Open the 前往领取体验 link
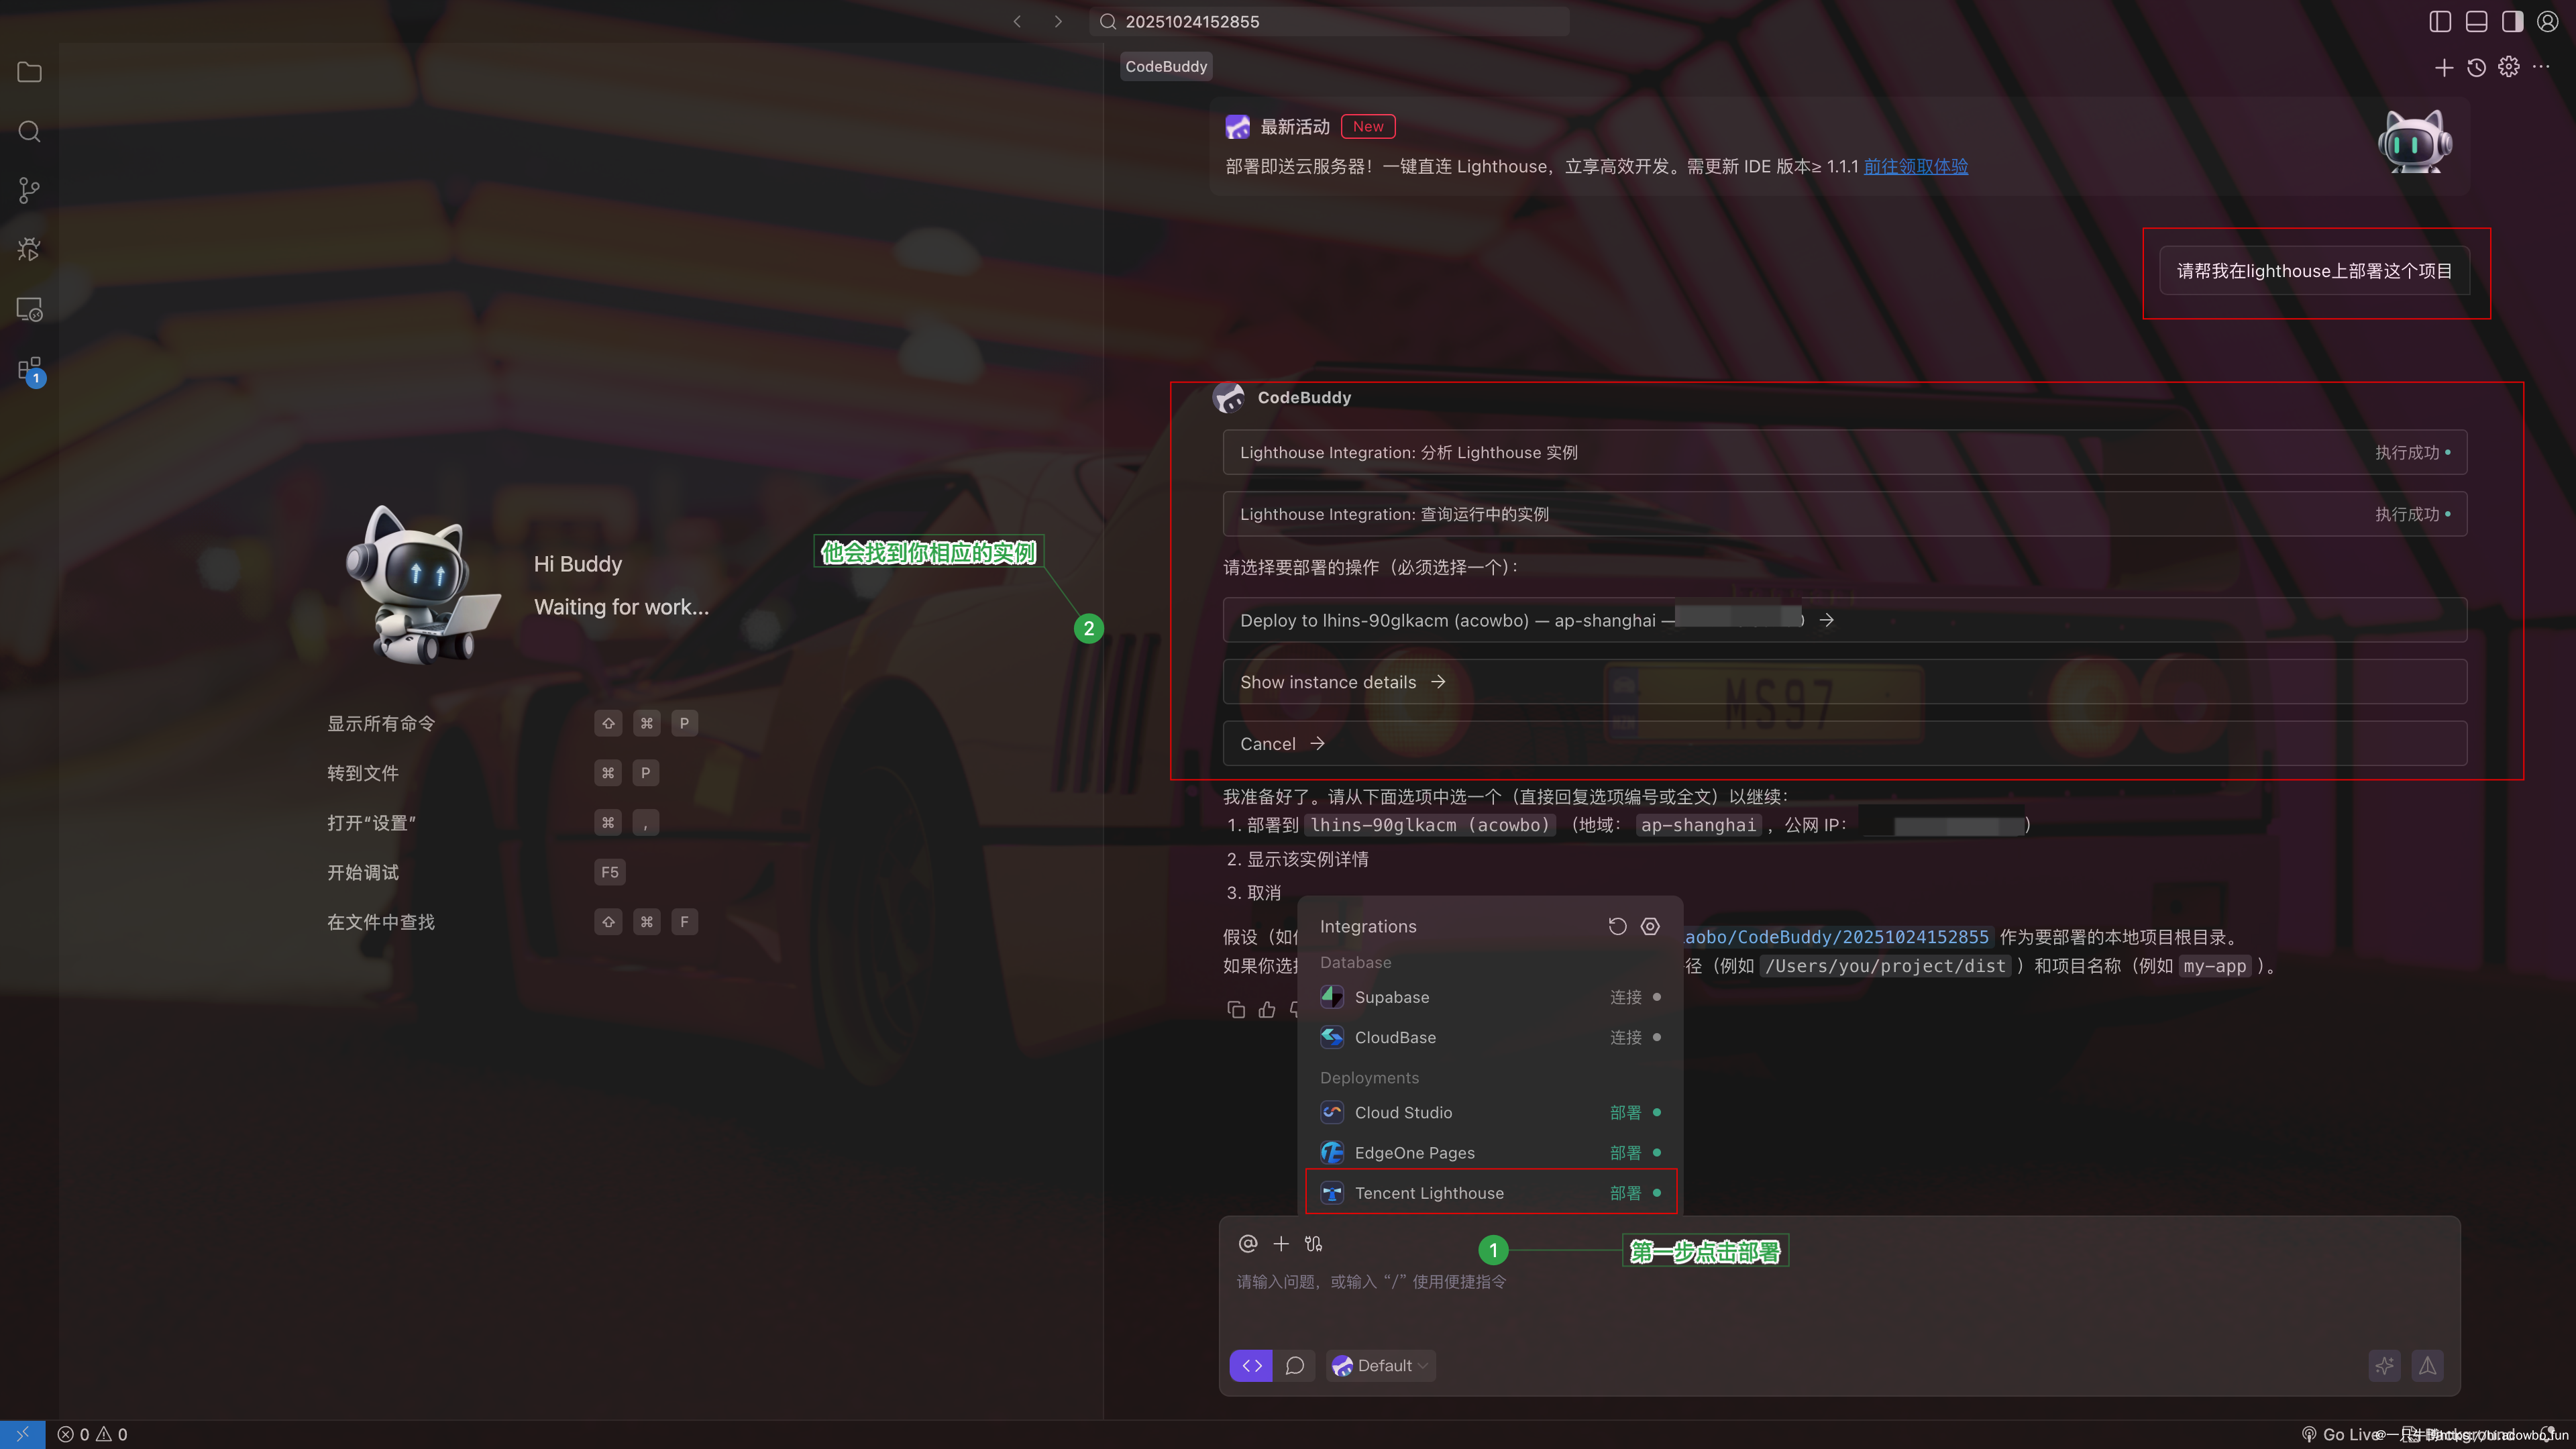Viewport: 2576px width, 1449px height. click(x=1915, y=166)
